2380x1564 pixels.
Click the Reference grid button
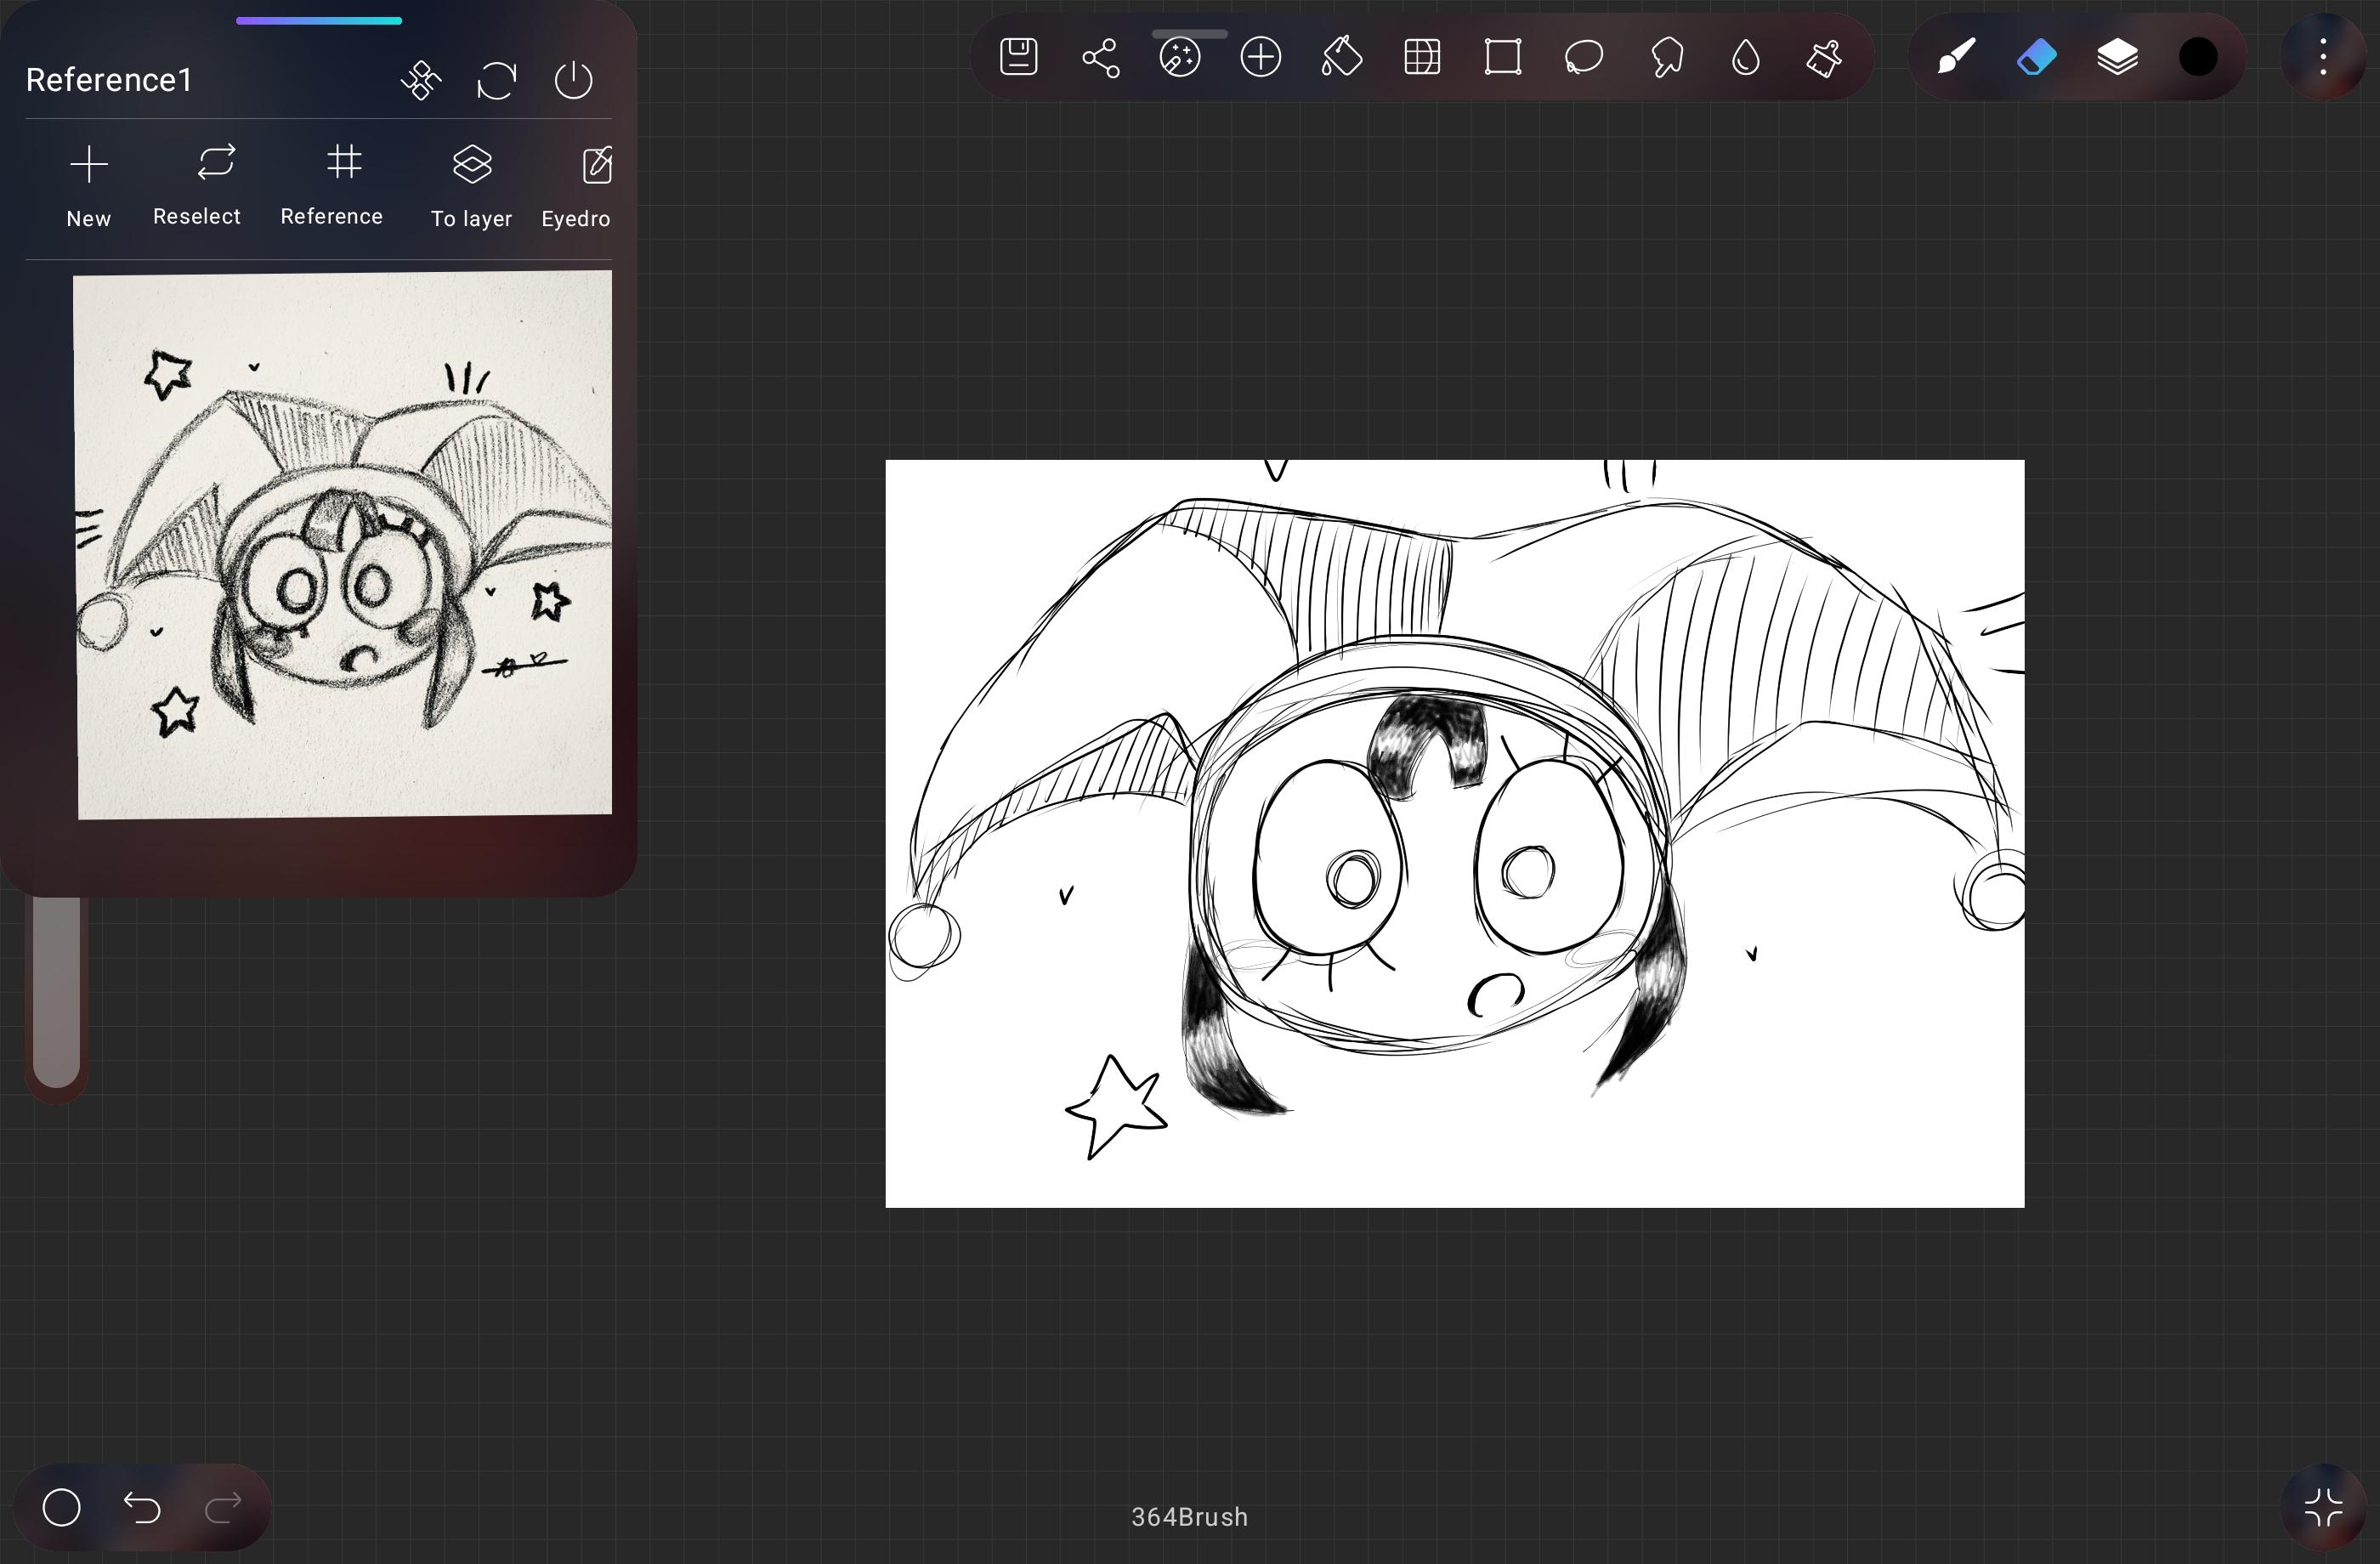(x=332, y=186)
